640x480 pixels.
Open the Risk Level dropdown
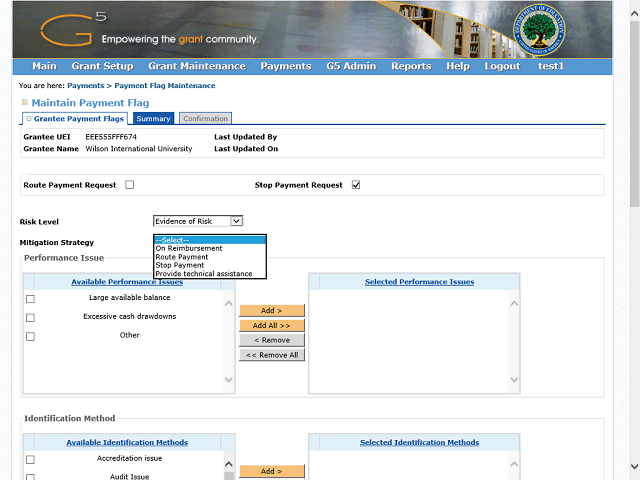198,221
